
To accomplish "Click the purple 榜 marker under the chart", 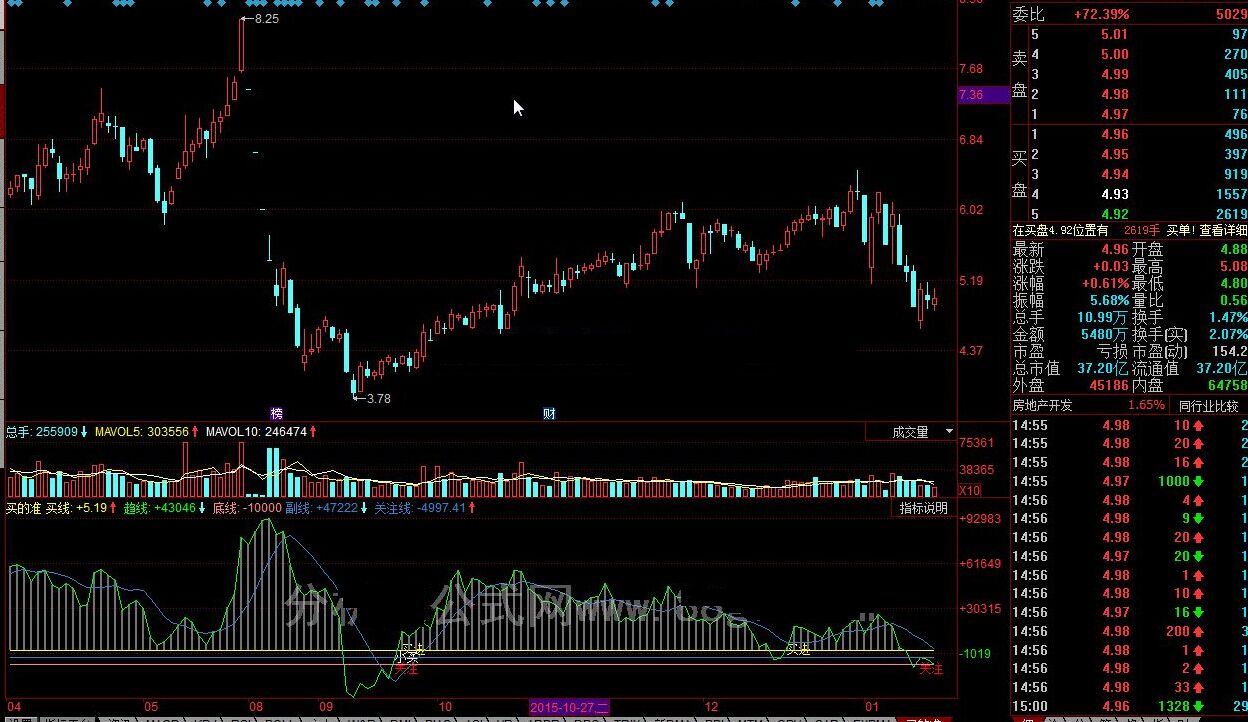I will 277,413.
